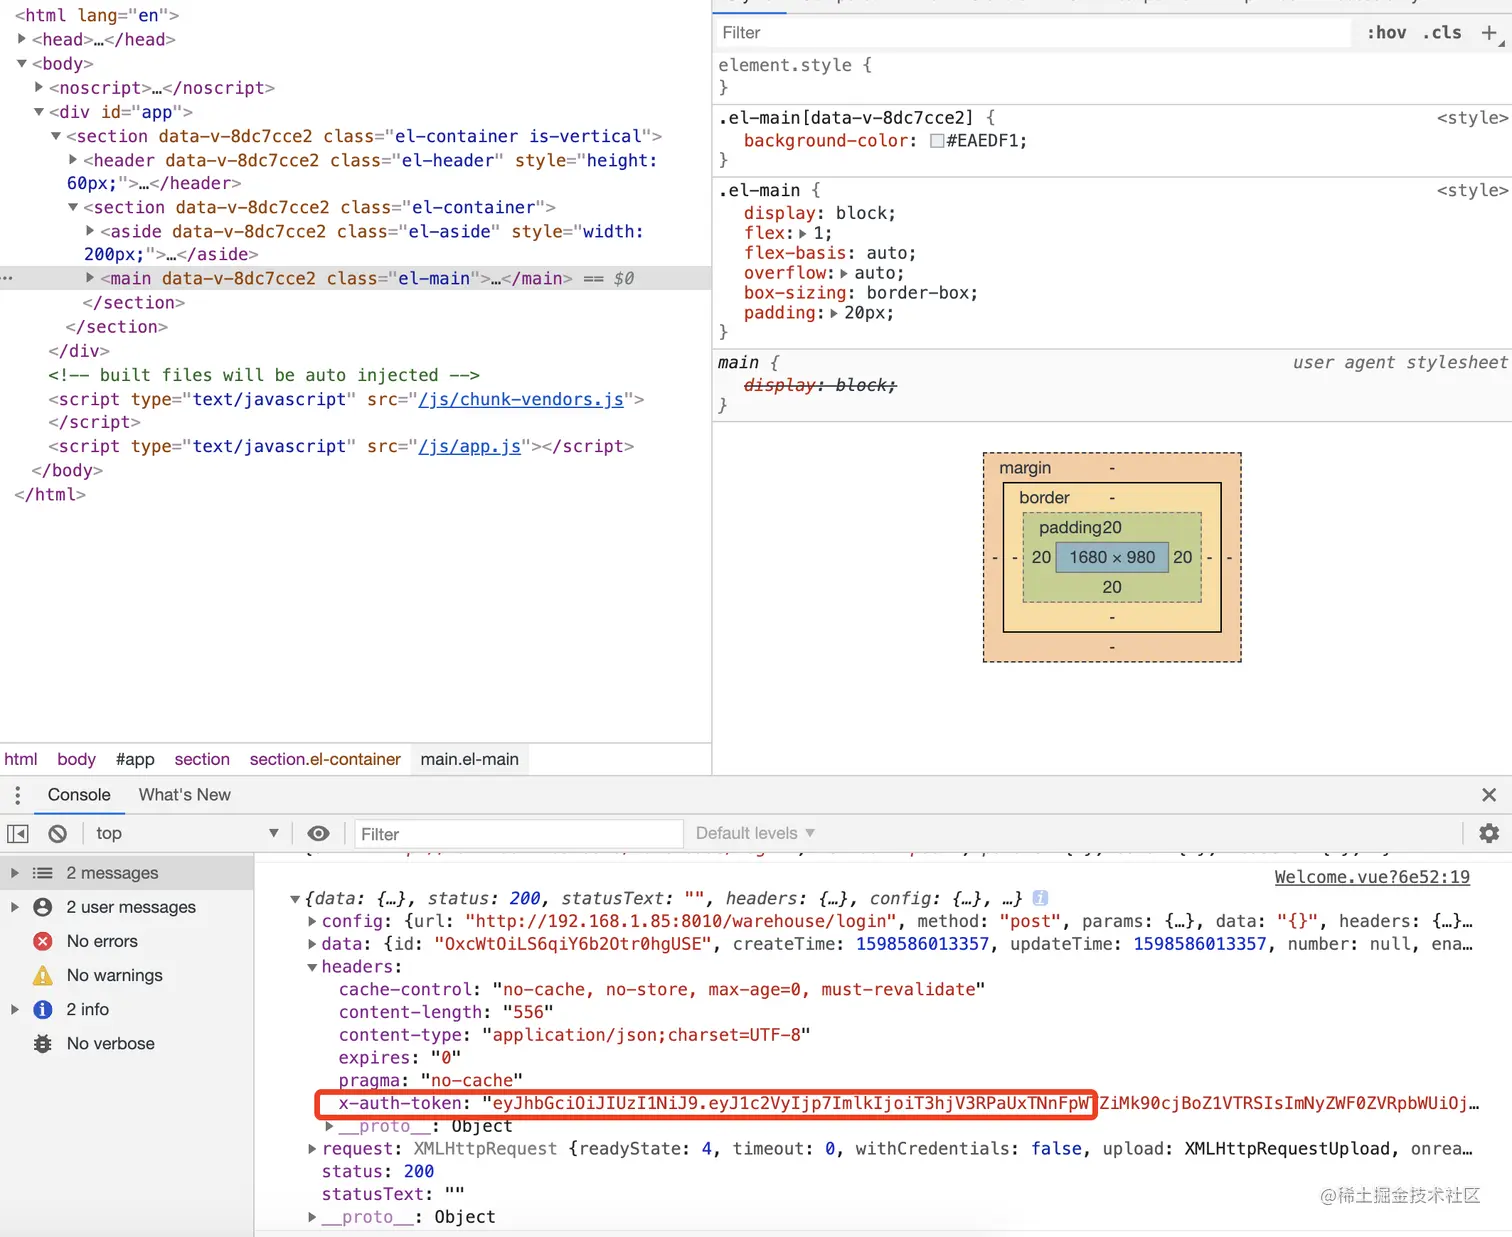Toggle the console sidebar panel icon
1512x1237 pixels.
[18, 834]
